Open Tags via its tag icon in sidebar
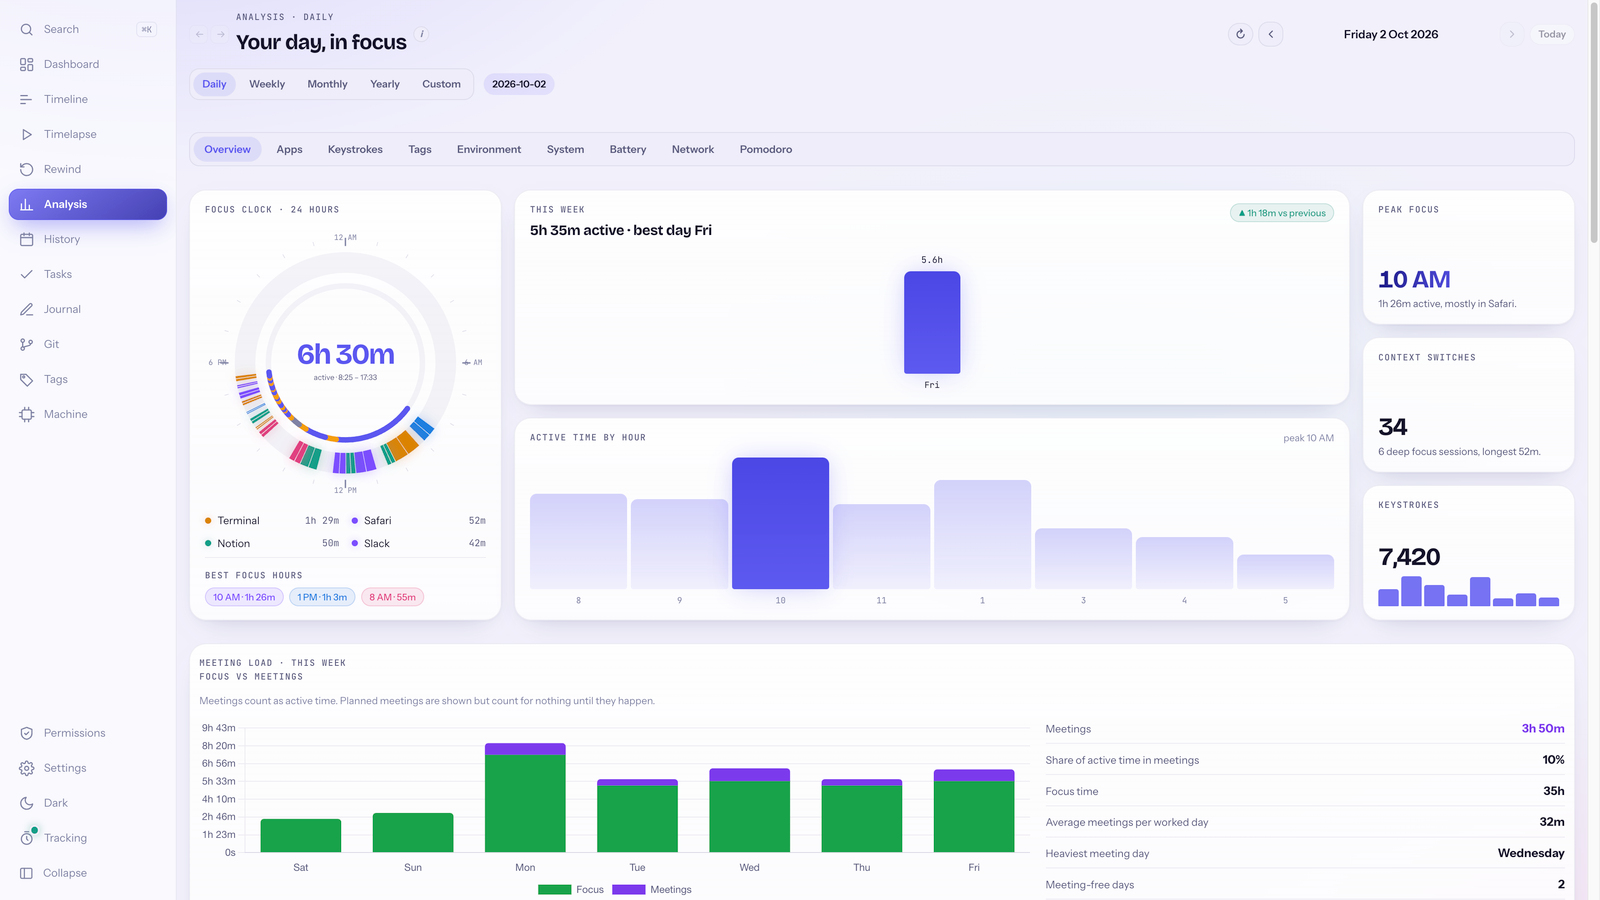The height and width of the screenshot is (900, 1600). [x=27, y=379]
